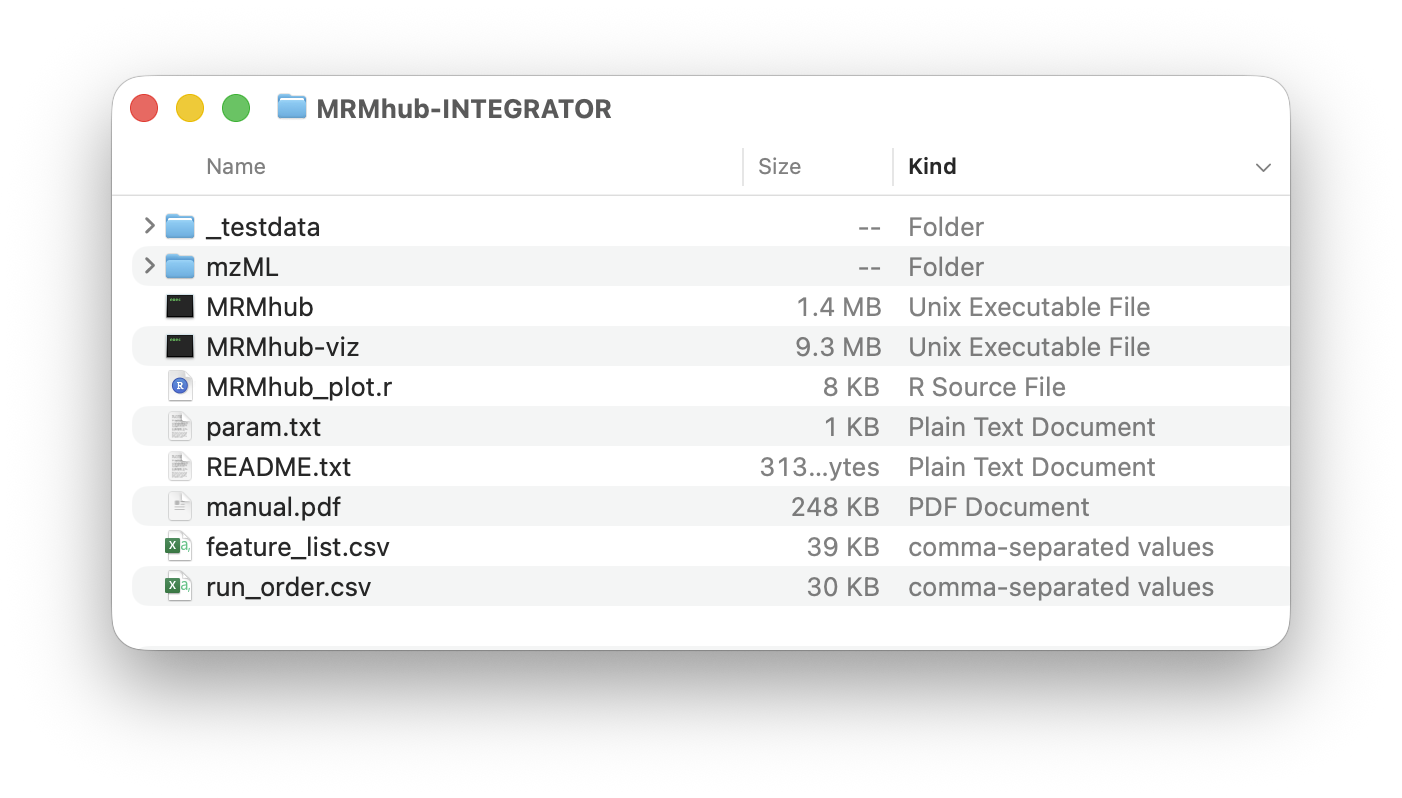Expand the mzML folder disclosure arrow

pos(150,266)
